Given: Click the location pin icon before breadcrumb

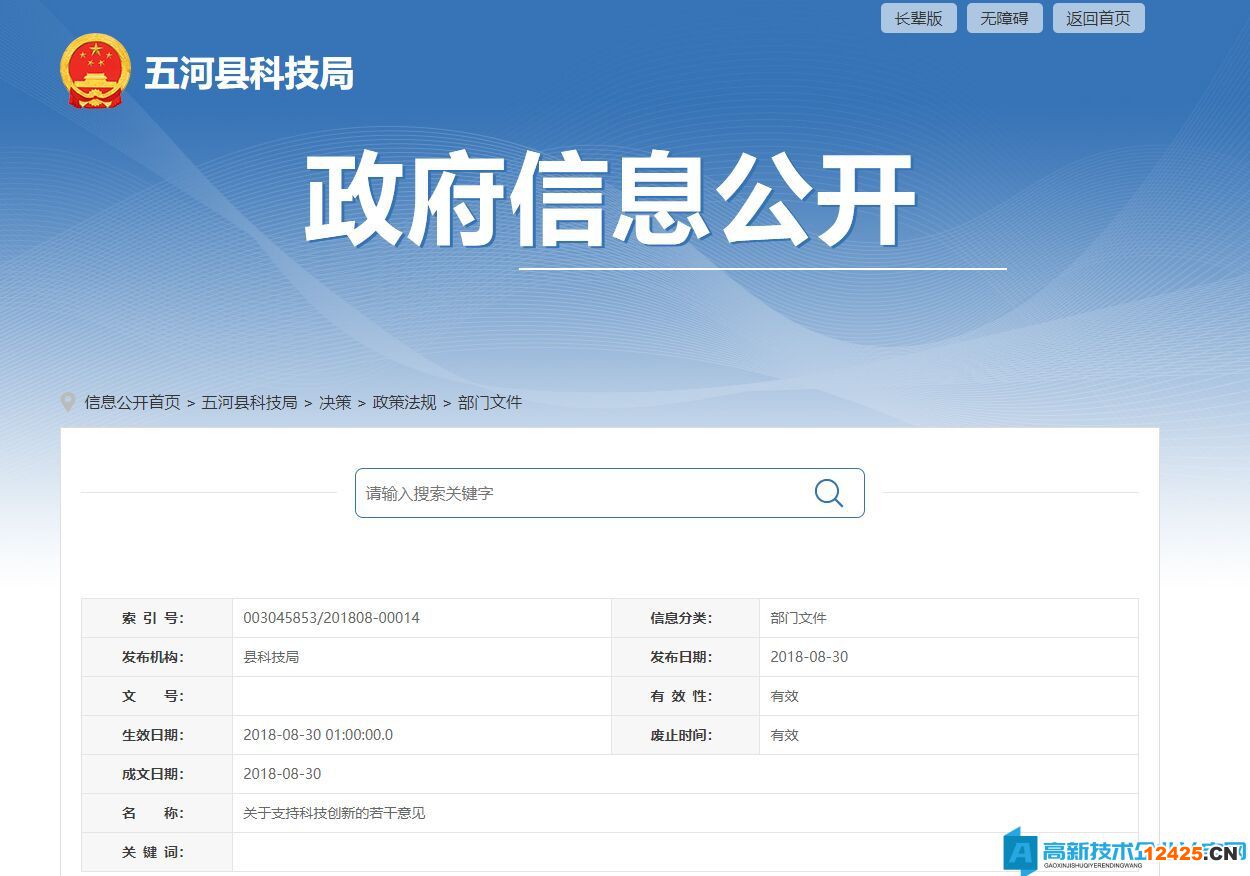Looking at the screenshot, I should click(68, 402).
